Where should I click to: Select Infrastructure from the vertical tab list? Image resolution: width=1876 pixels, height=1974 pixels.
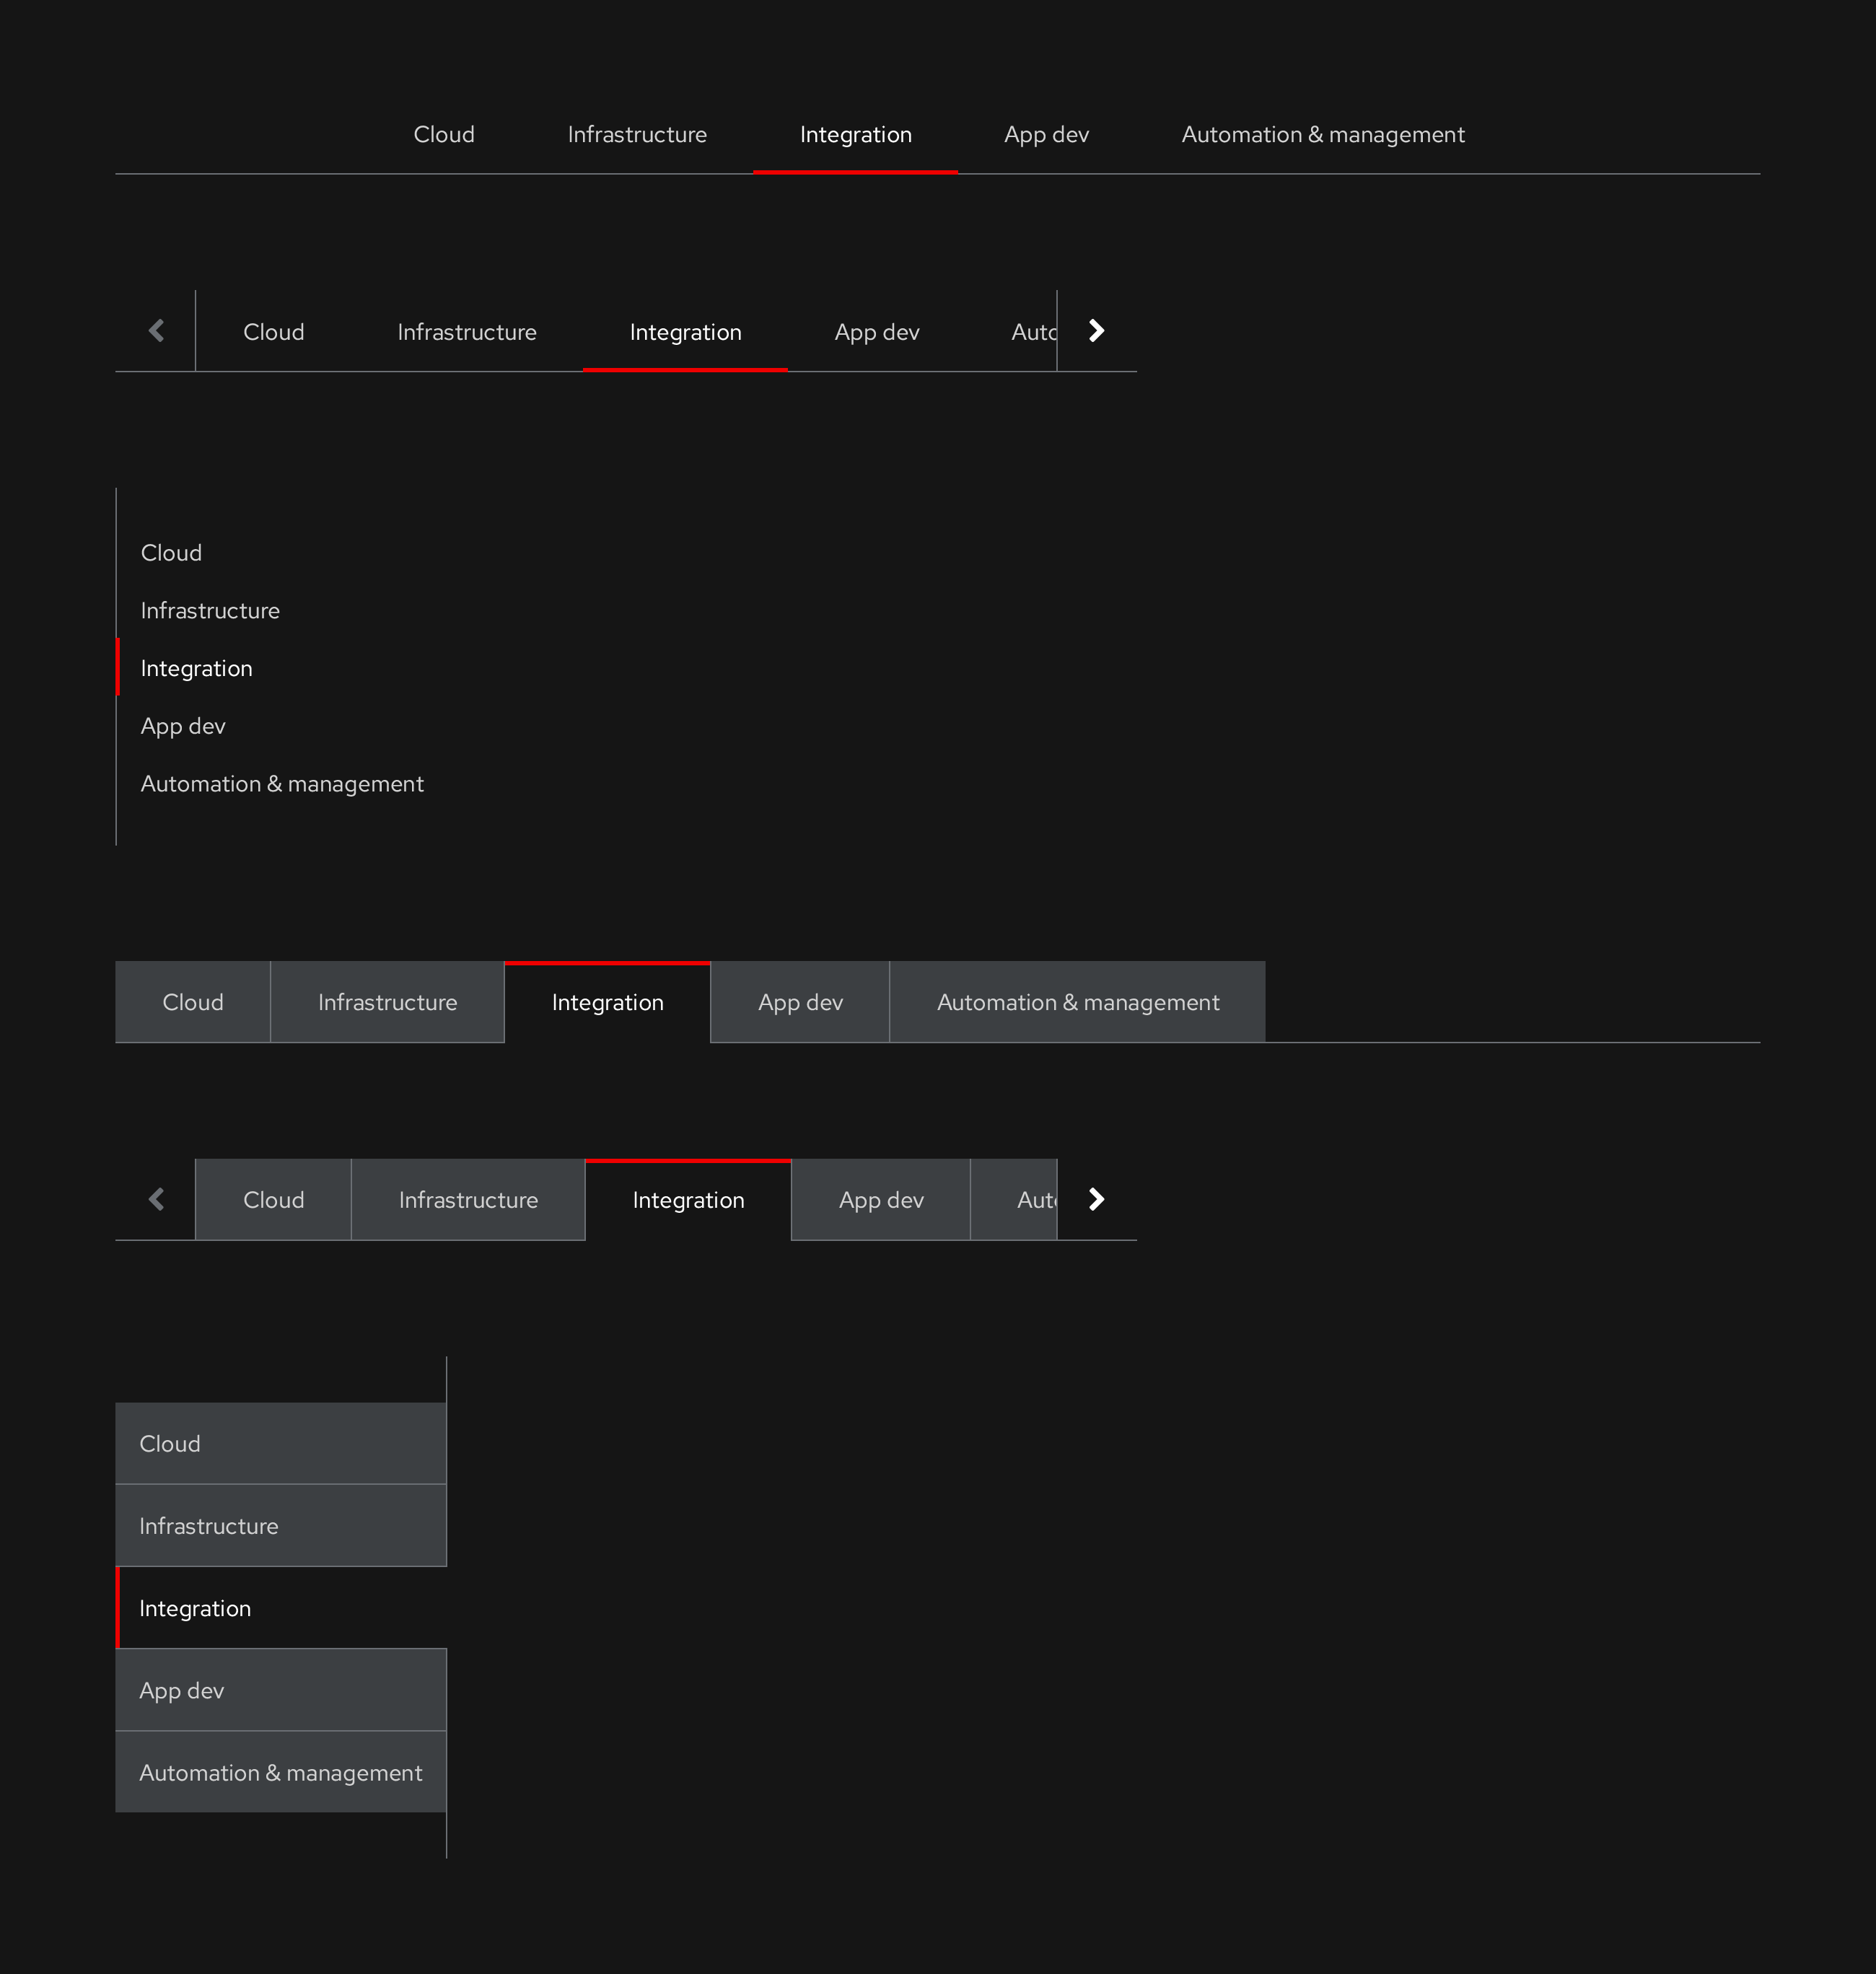tap(210, 610)
